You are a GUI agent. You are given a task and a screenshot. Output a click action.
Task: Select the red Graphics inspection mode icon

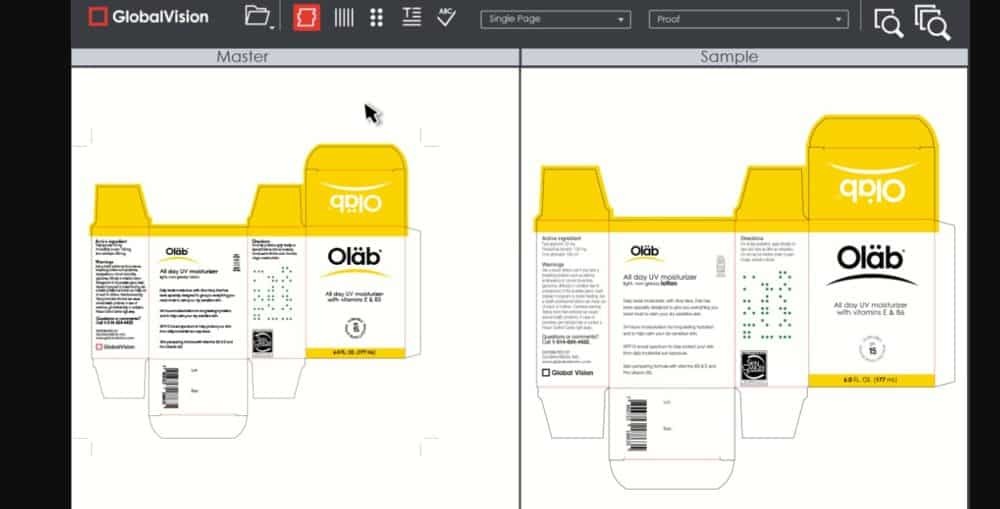(307, 17)
